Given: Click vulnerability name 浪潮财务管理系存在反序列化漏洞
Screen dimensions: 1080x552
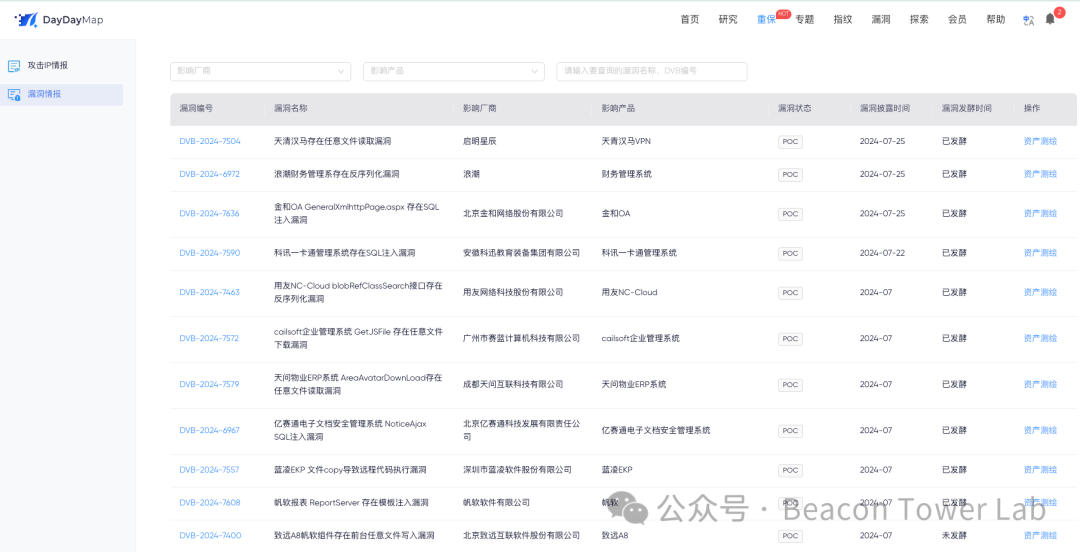Looking at the screenshot, I should tap(337, 174).
